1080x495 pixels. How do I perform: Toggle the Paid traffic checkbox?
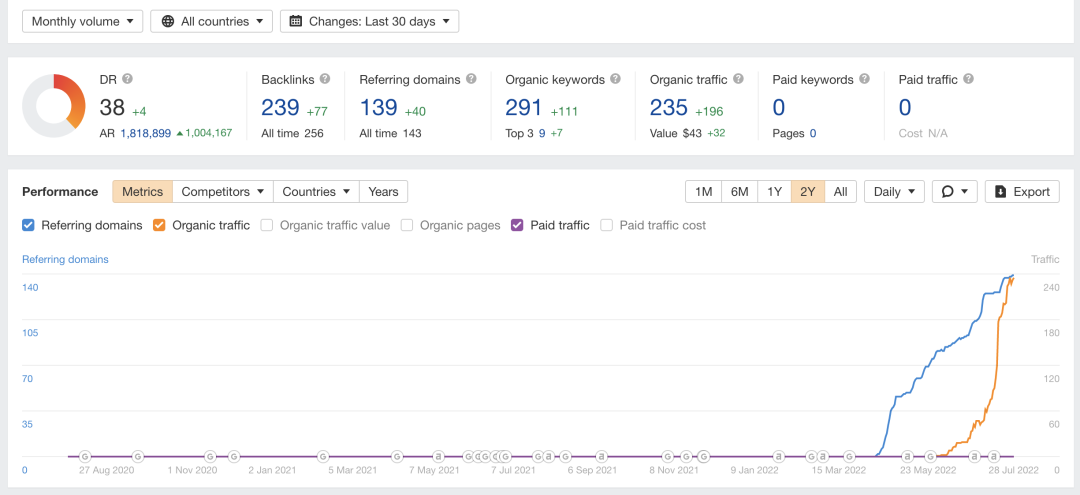click(x=518, y=225)
